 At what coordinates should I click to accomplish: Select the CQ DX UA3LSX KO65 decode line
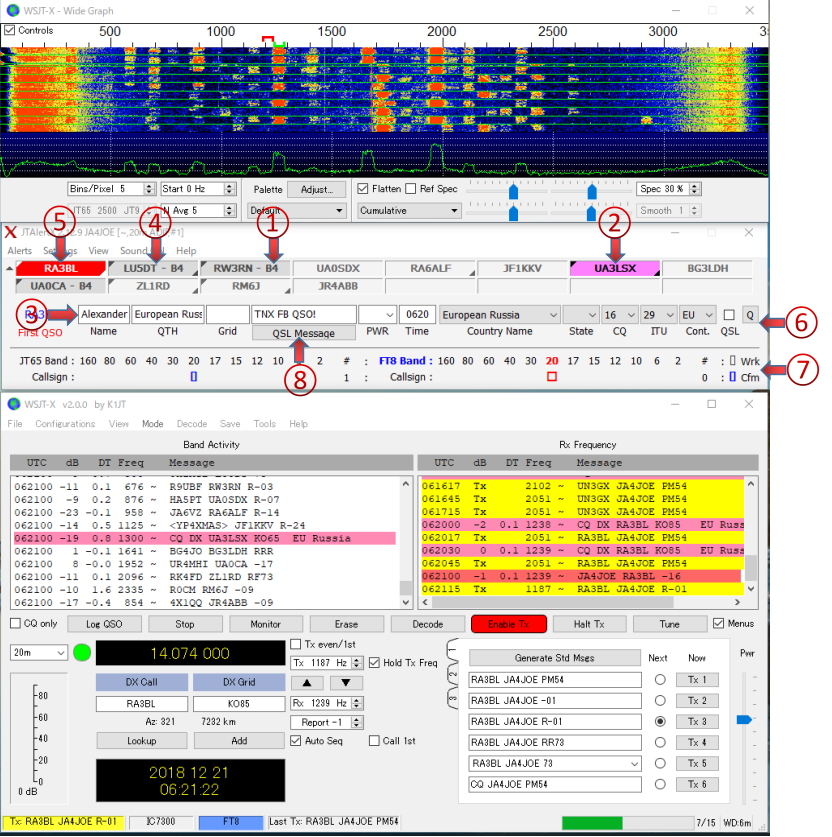tap(205, 538)
